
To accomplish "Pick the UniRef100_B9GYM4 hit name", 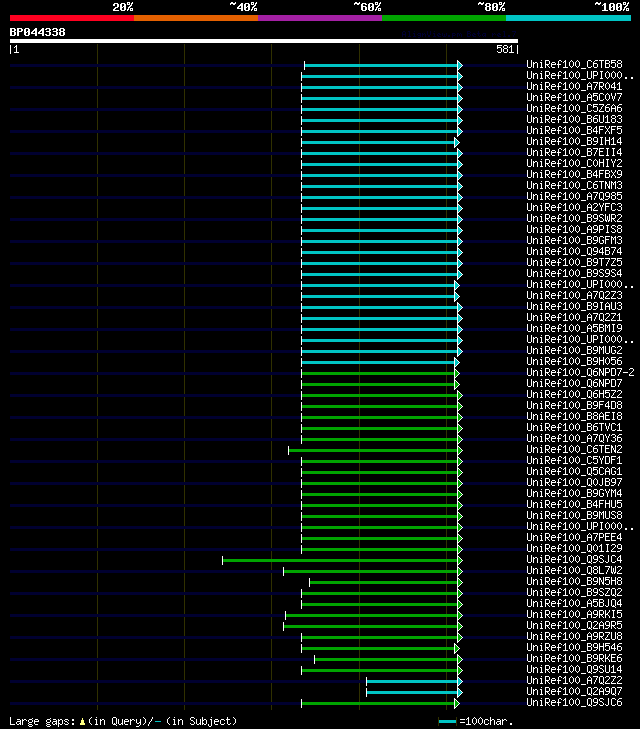I will 574,493.
